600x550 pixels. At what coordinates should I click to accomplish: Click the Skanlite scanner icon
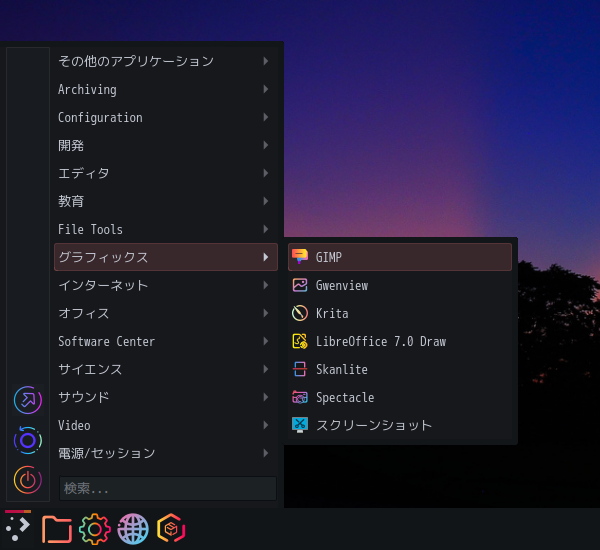pyautogui.click(x=300, y=369)
